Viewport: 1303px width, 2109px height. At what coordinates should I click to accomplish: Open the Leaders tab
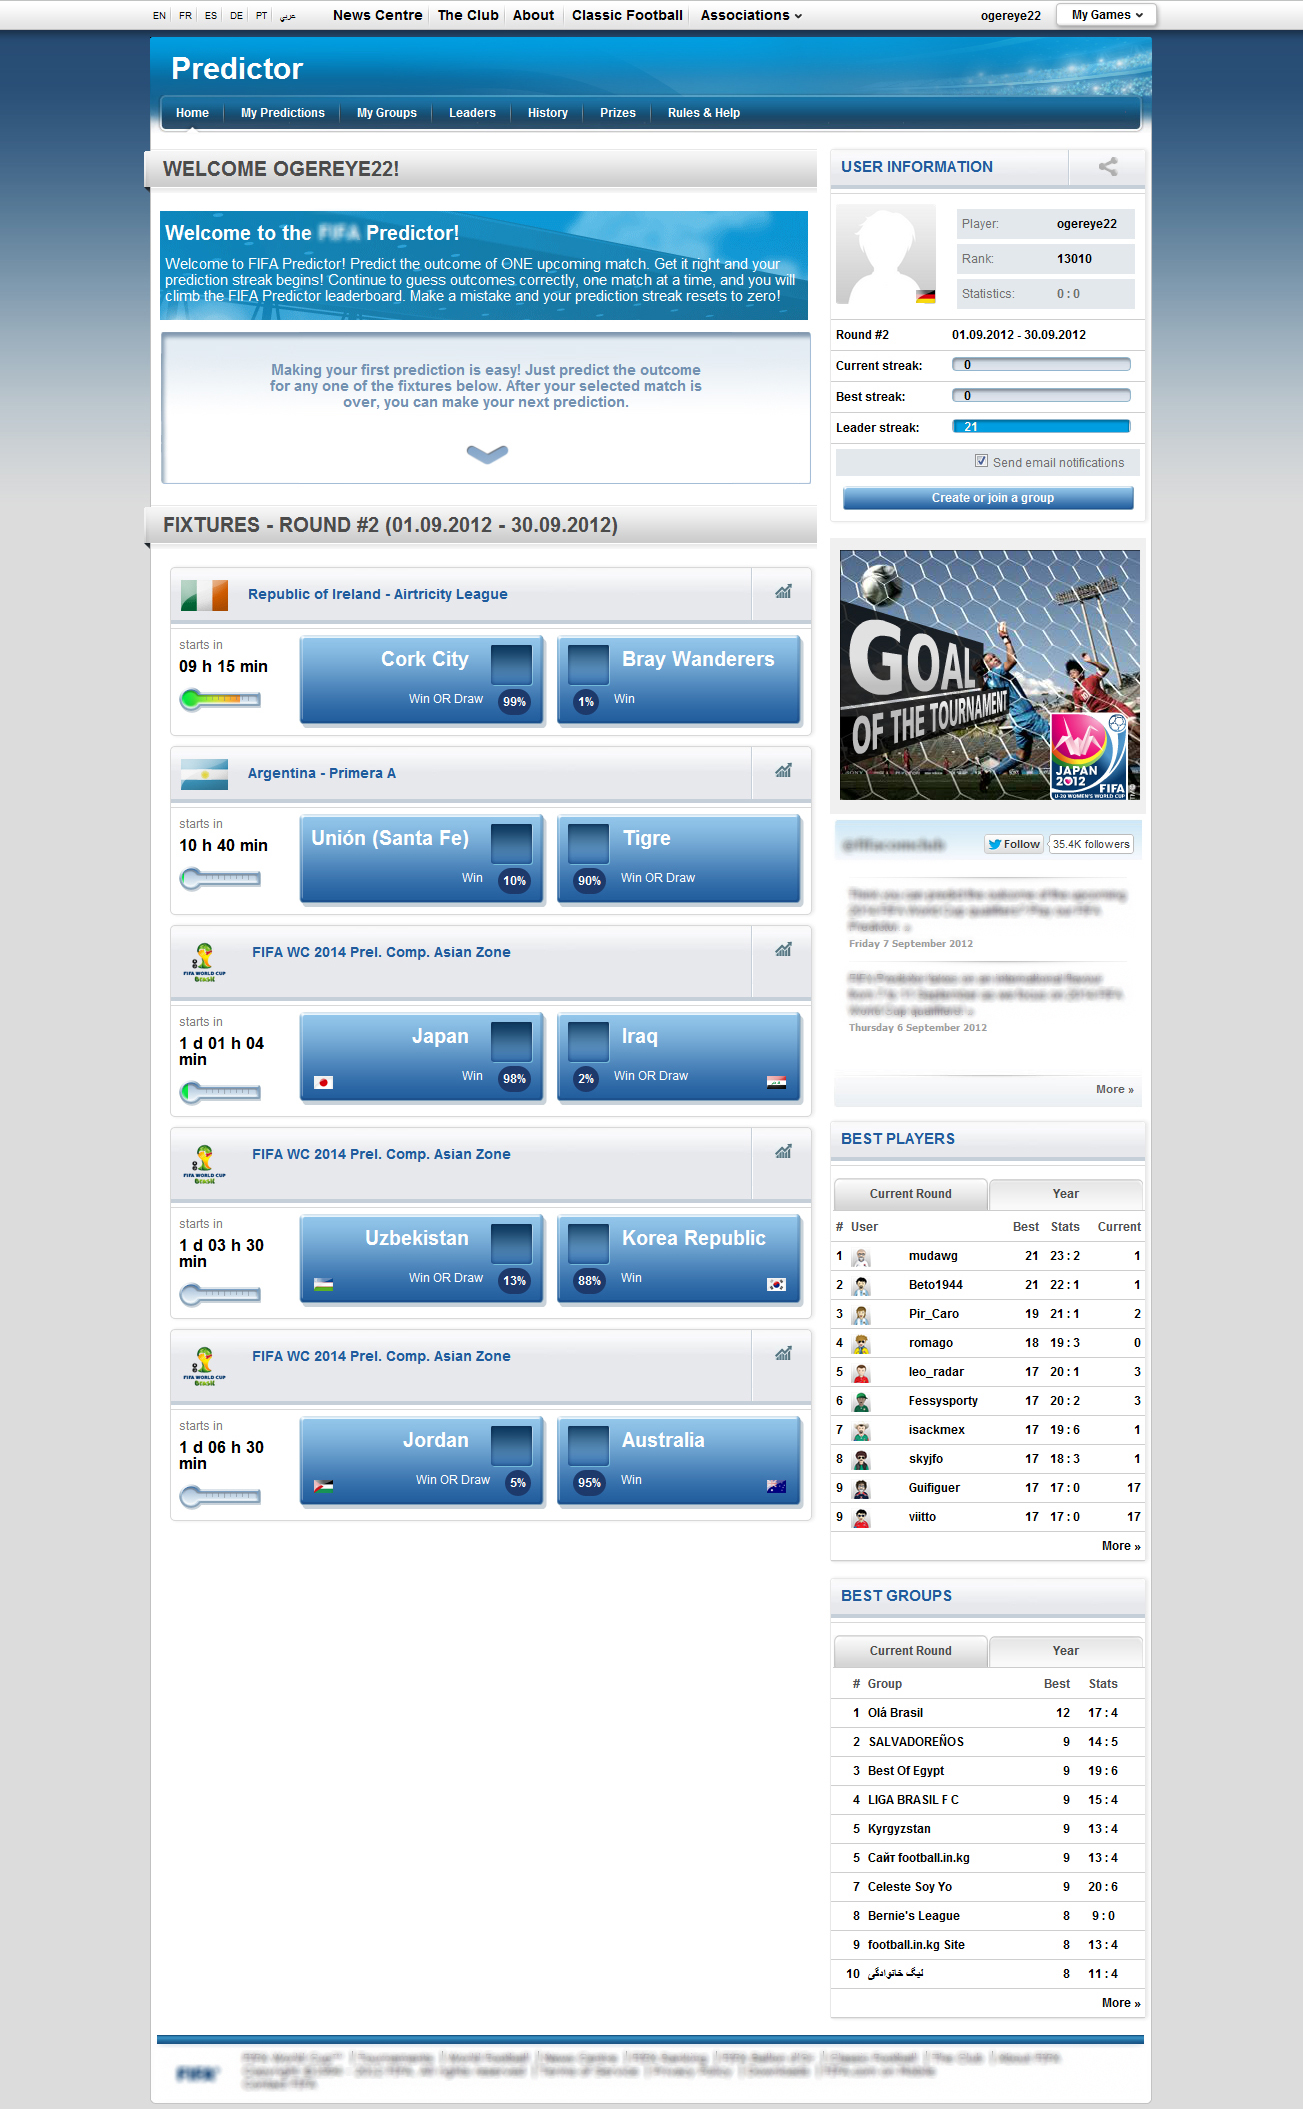(472, 113)
